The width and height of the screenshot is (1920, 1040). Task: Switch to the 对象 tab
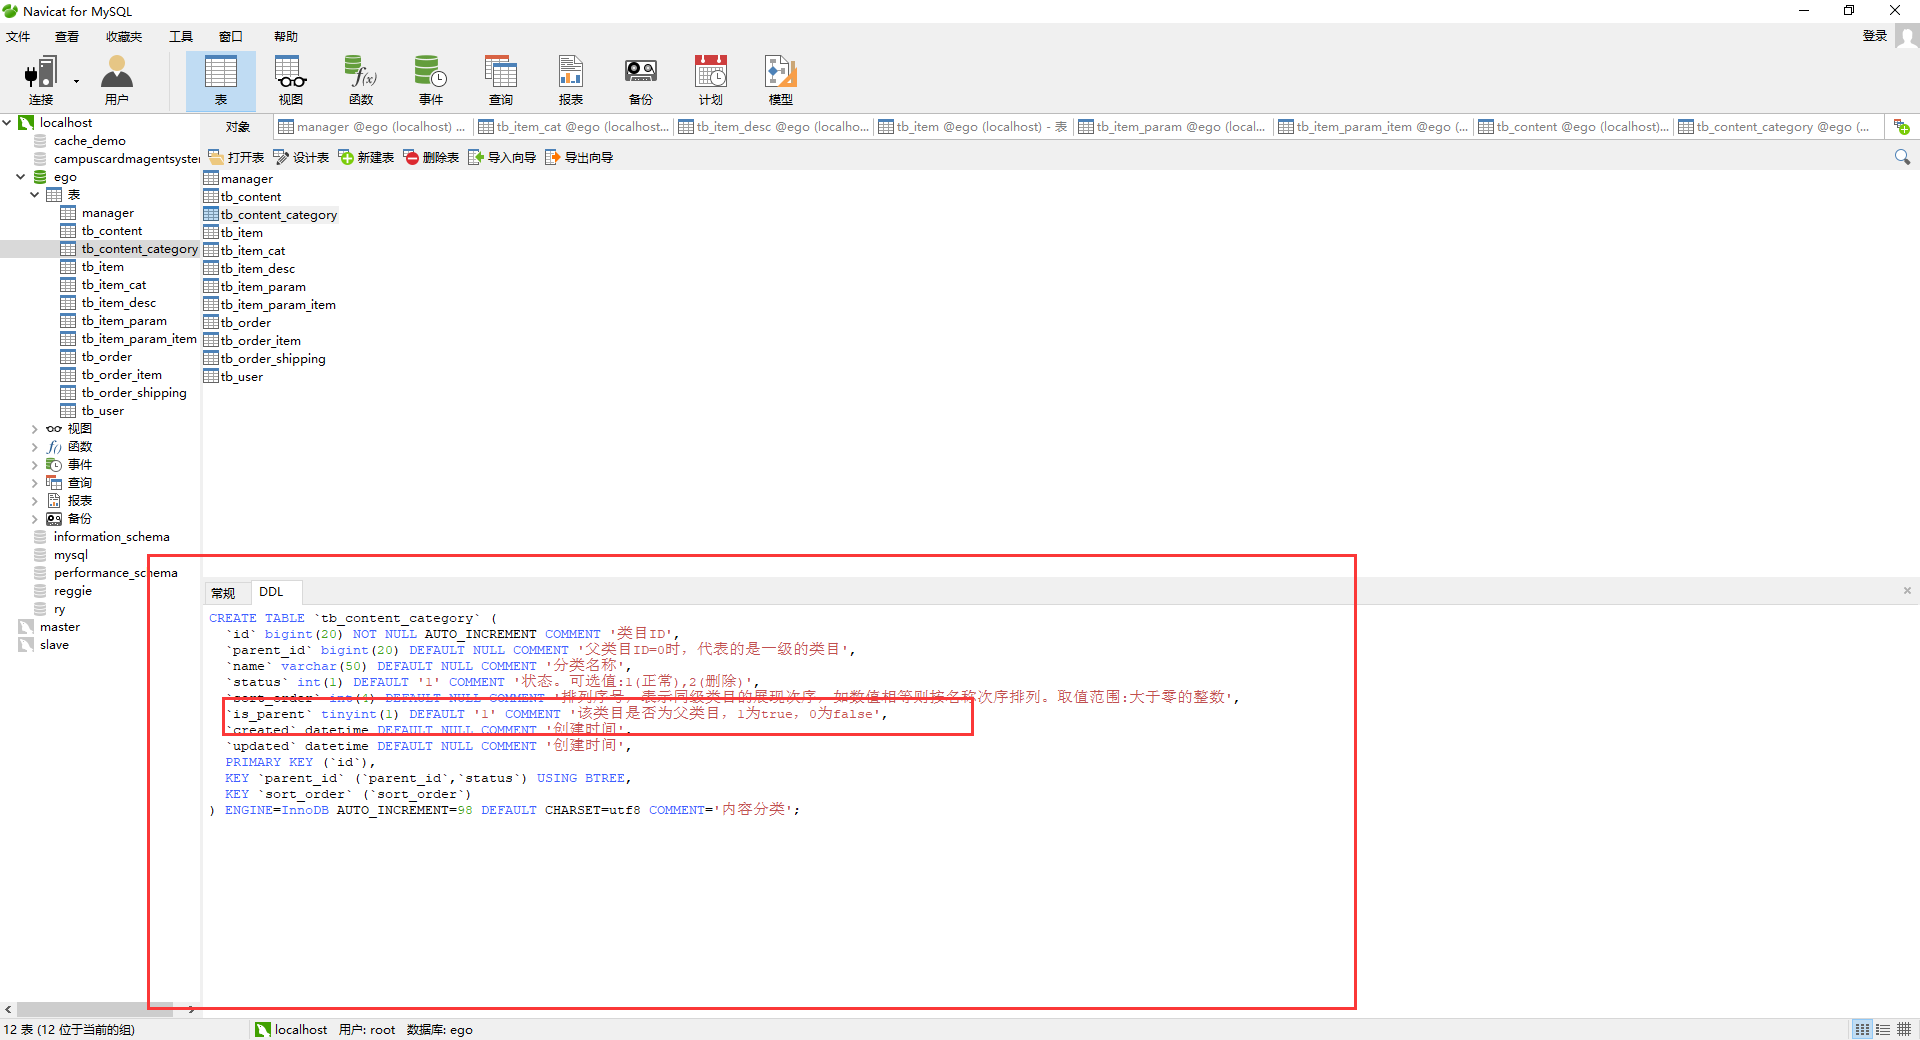click(x=237, y=127)
